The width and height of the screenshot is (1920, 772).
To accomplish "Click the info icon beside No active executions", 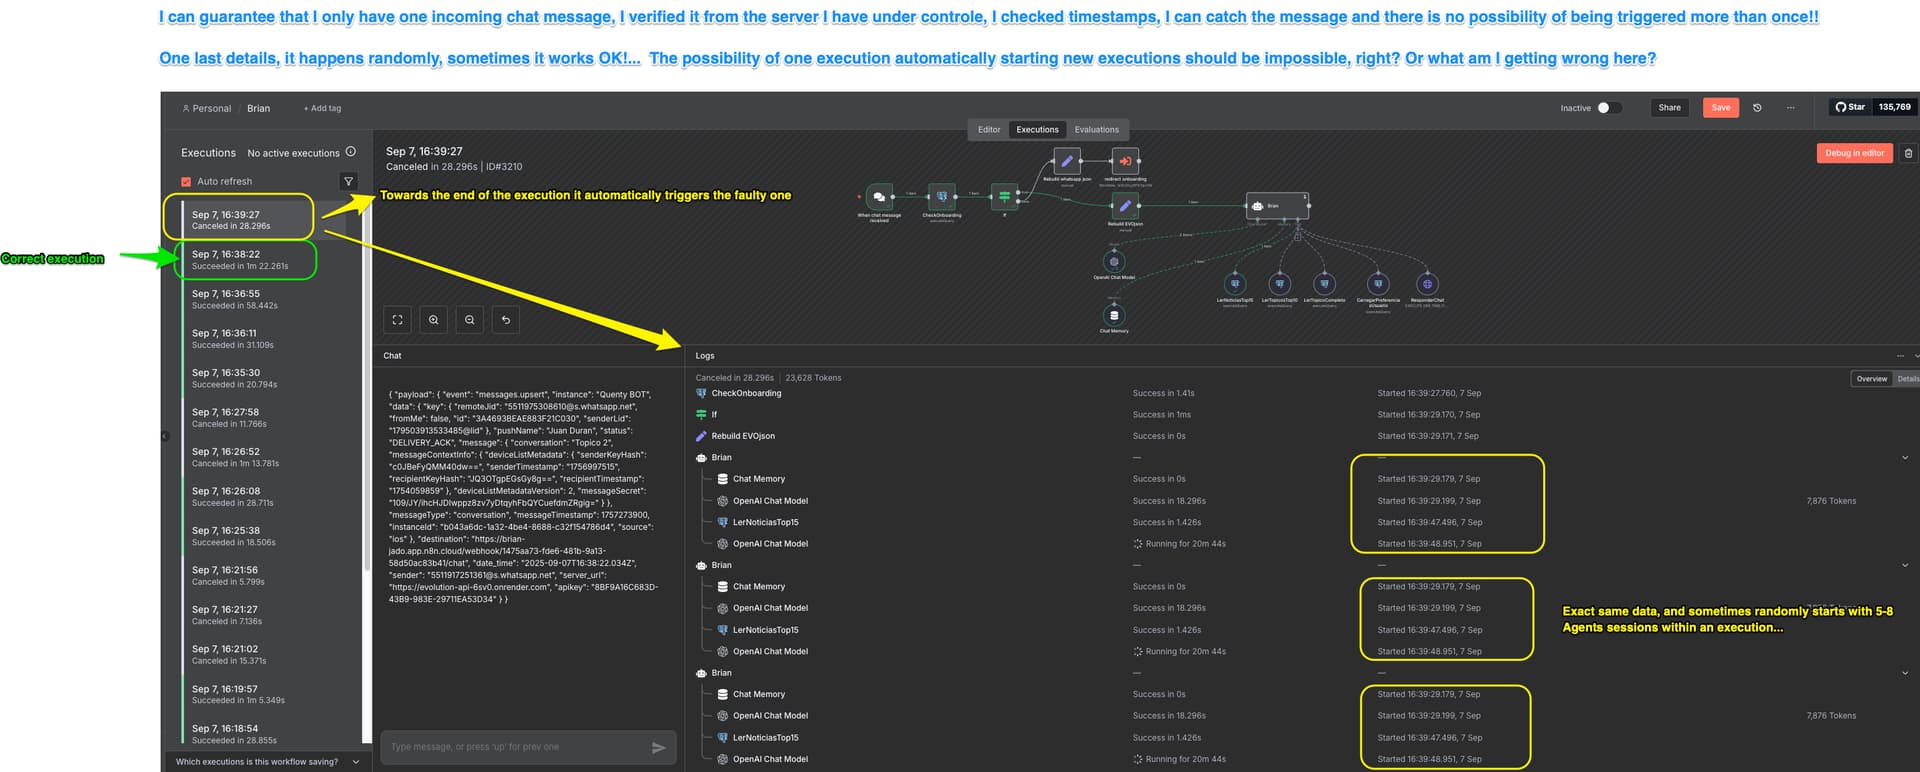I will 351,152.
